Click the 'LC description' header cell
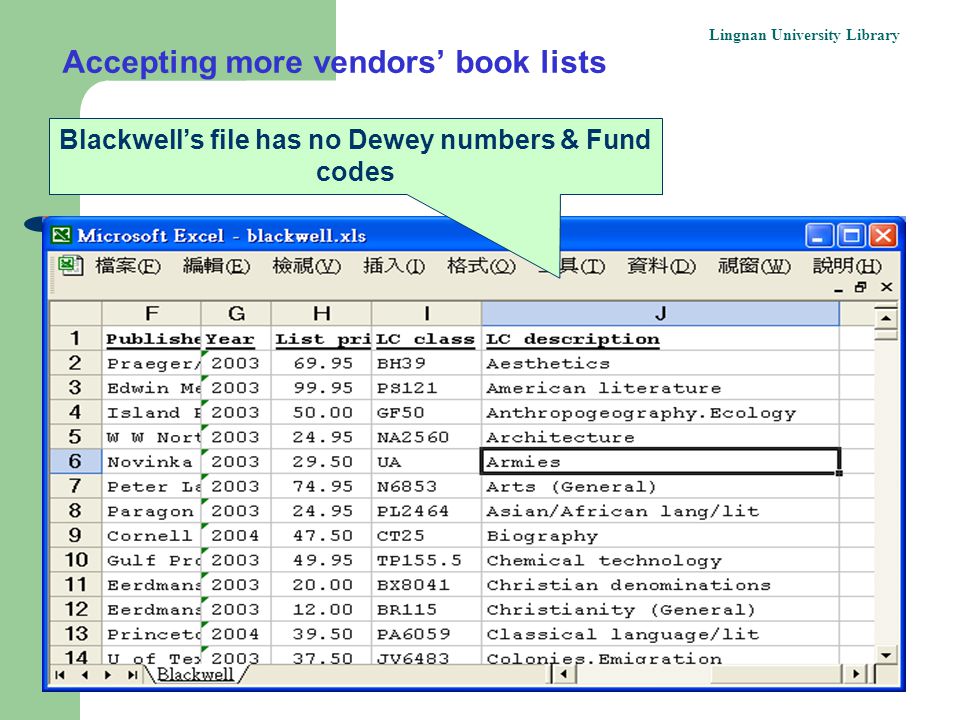 pyautogui.click(x=661, y=339)
